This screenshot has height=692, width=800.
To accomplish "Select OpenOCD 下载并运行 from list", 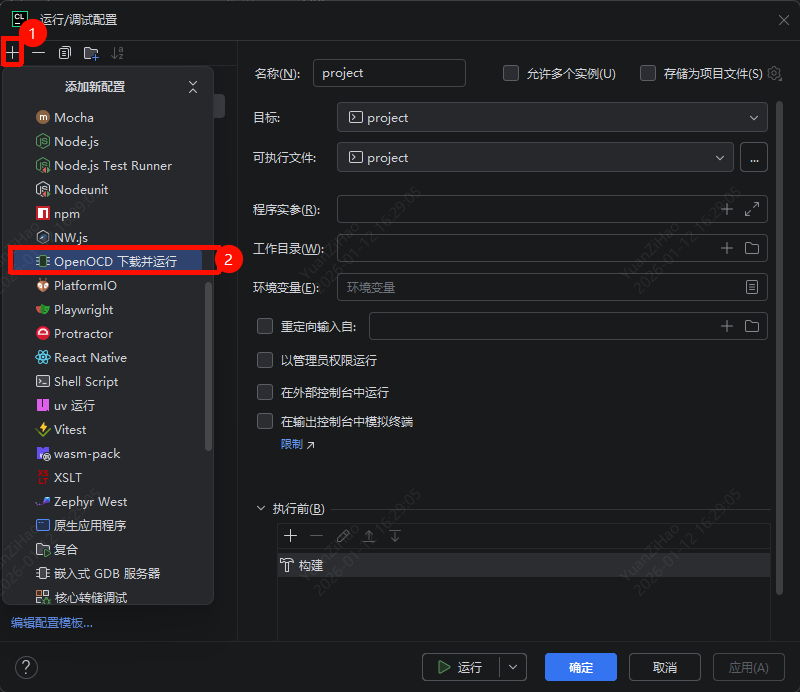I will [114, 261].
